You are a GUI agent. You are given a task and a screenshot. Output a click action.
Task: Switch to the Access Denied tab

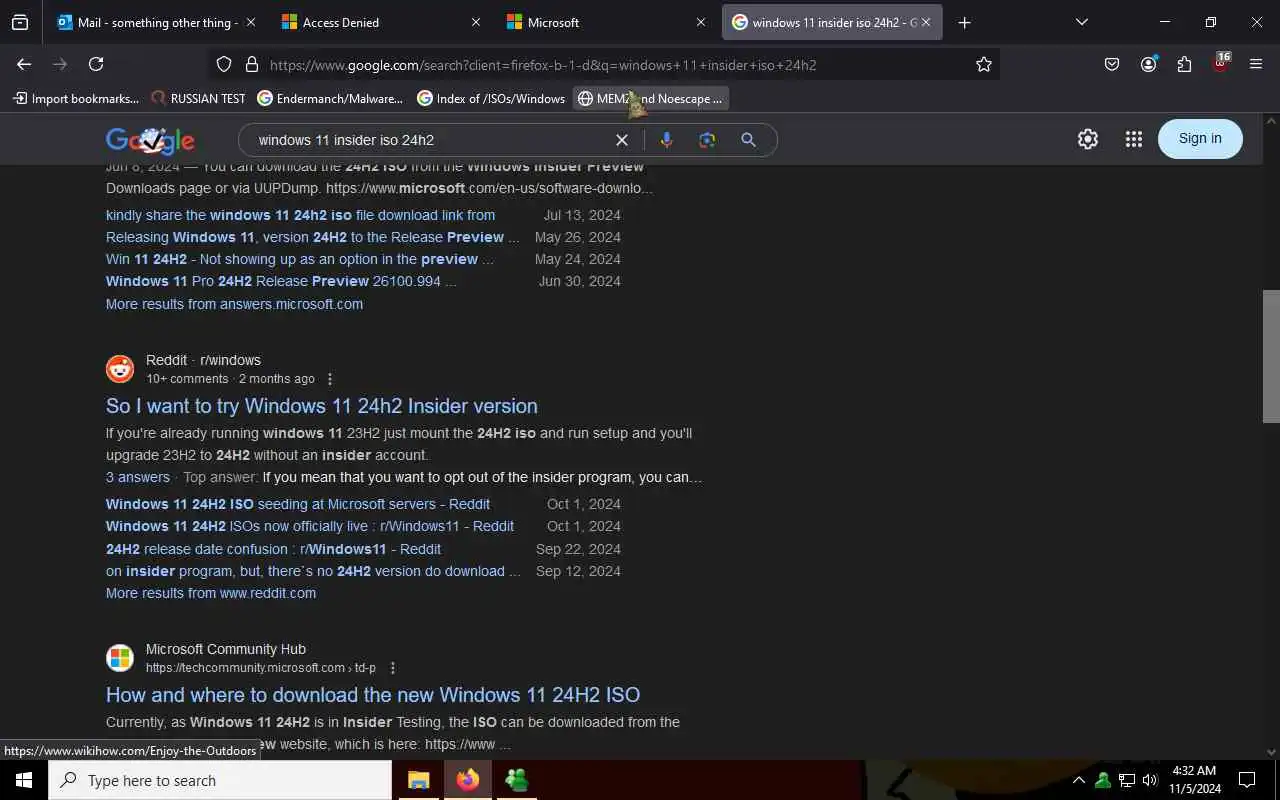pos(373,22)
